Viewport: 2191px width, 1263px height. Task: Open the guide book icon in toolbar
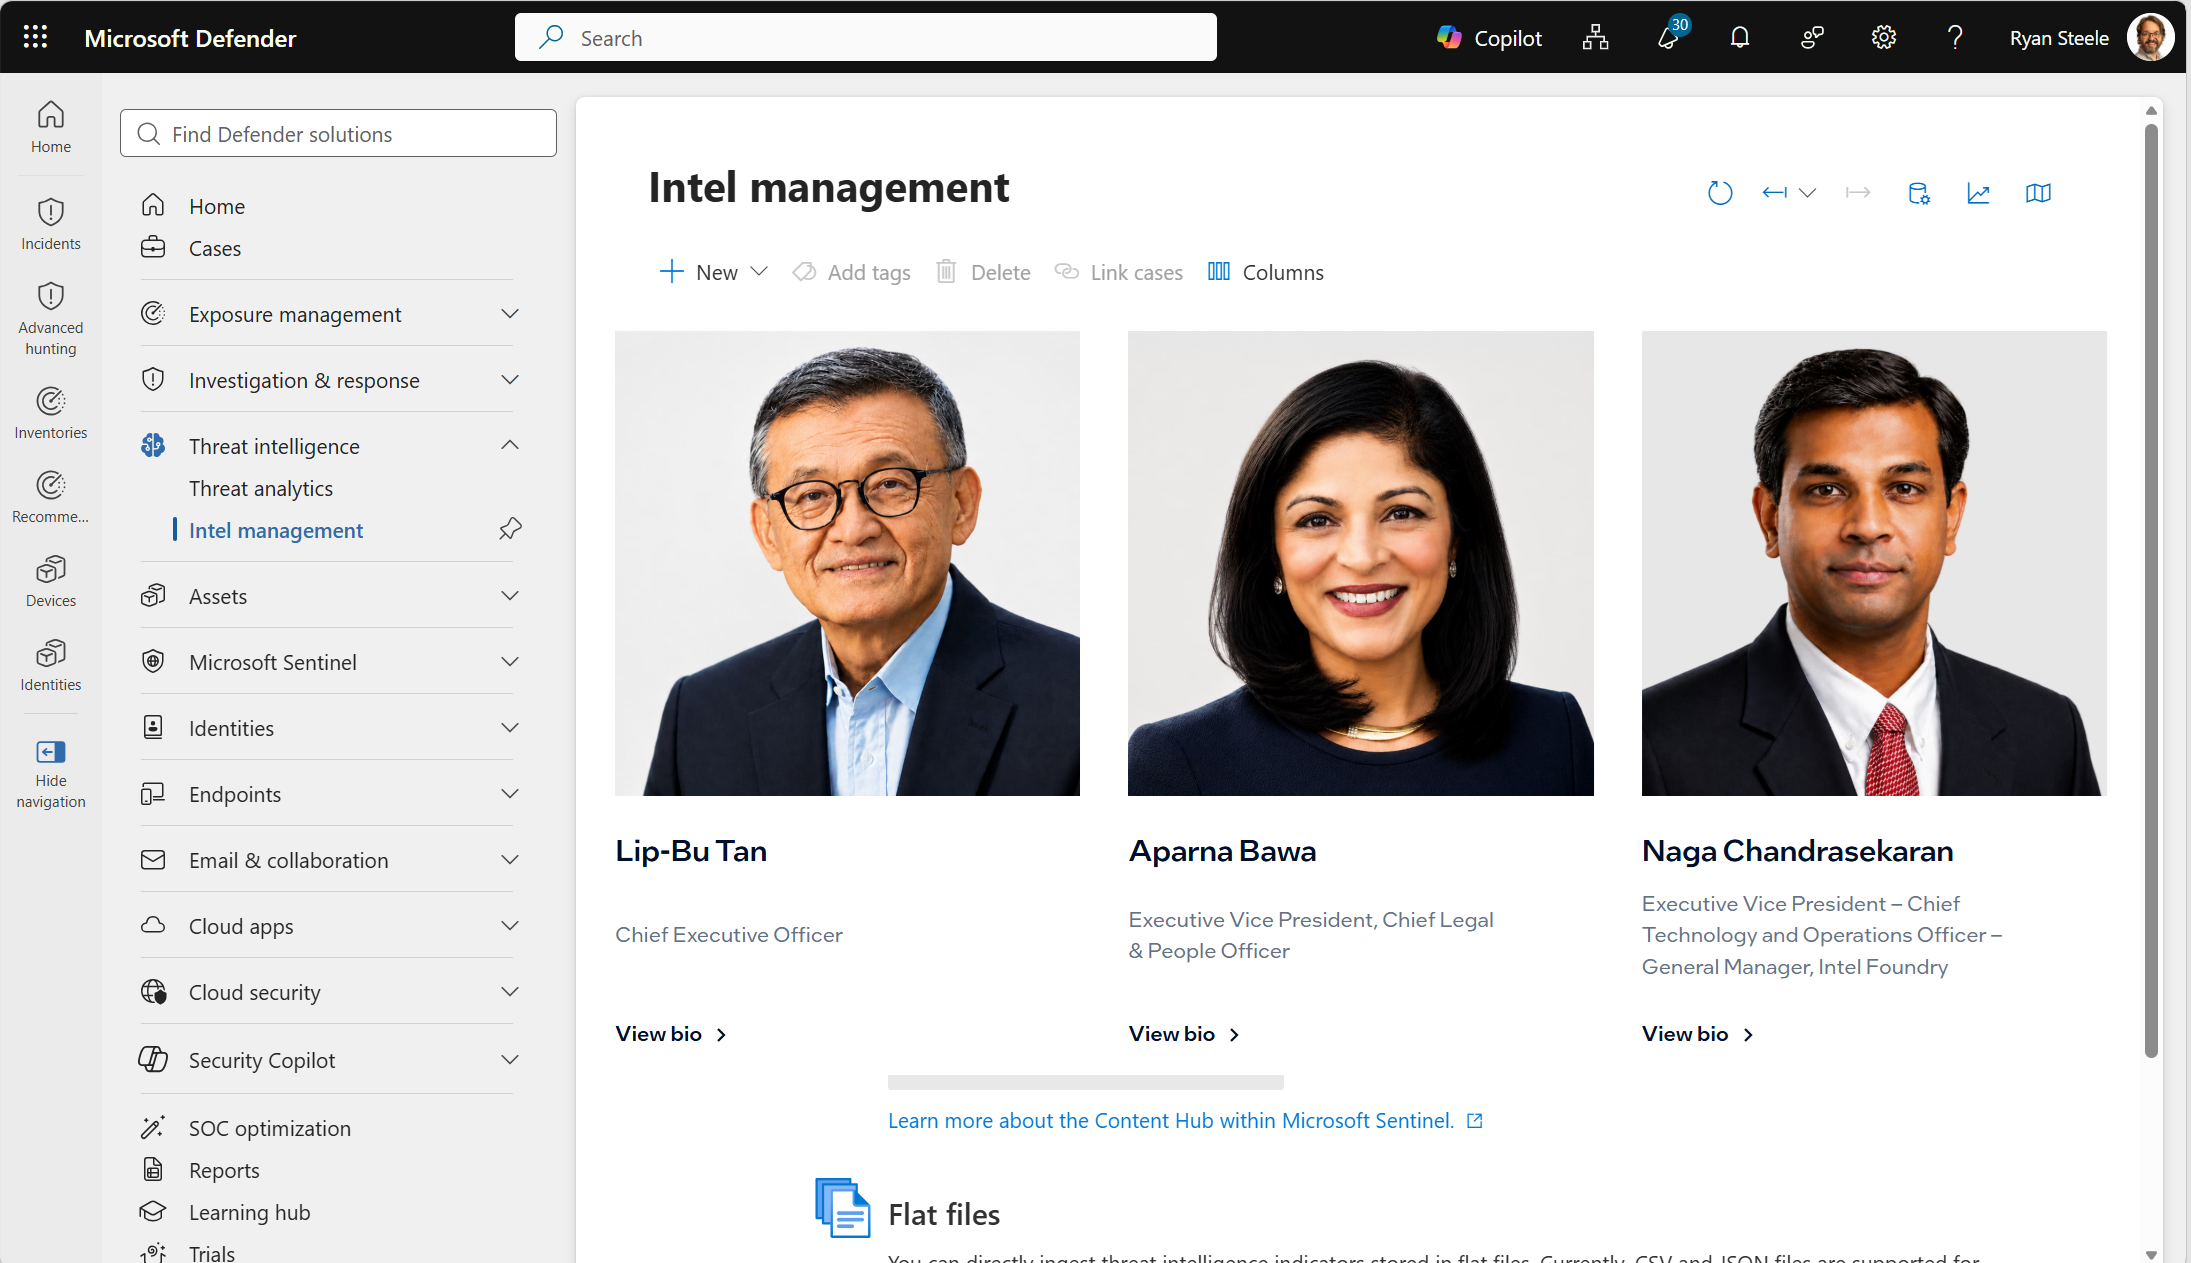(x=2037, y=193)
